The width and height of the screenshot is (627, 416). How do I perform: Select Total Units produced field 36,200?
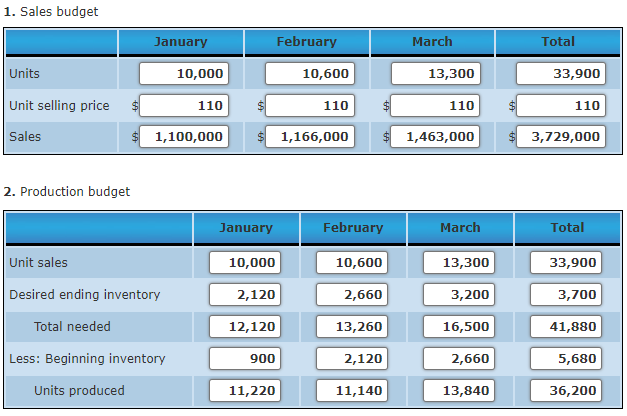pyautogui.click(x=566, y=390)
